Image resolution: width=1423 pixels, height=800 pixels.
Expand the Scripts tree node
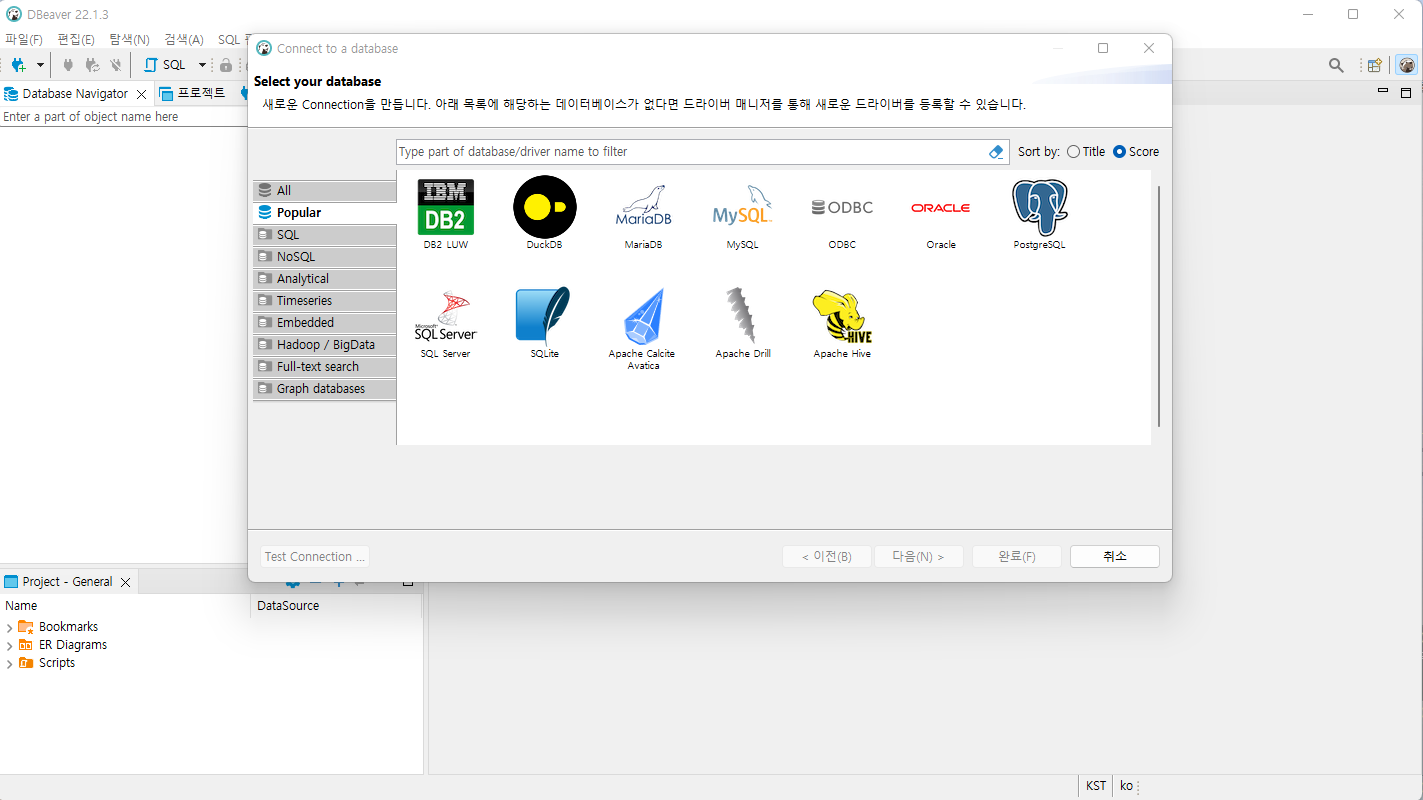tap(10, 664)
